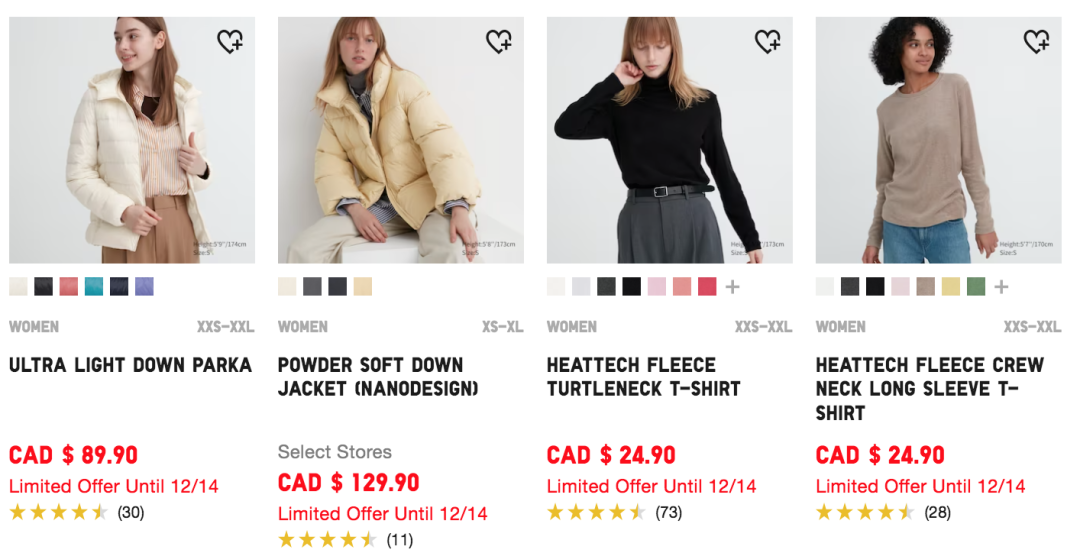Select yellow swatch on Crew Neck Long Sleeve

[950, 287]
